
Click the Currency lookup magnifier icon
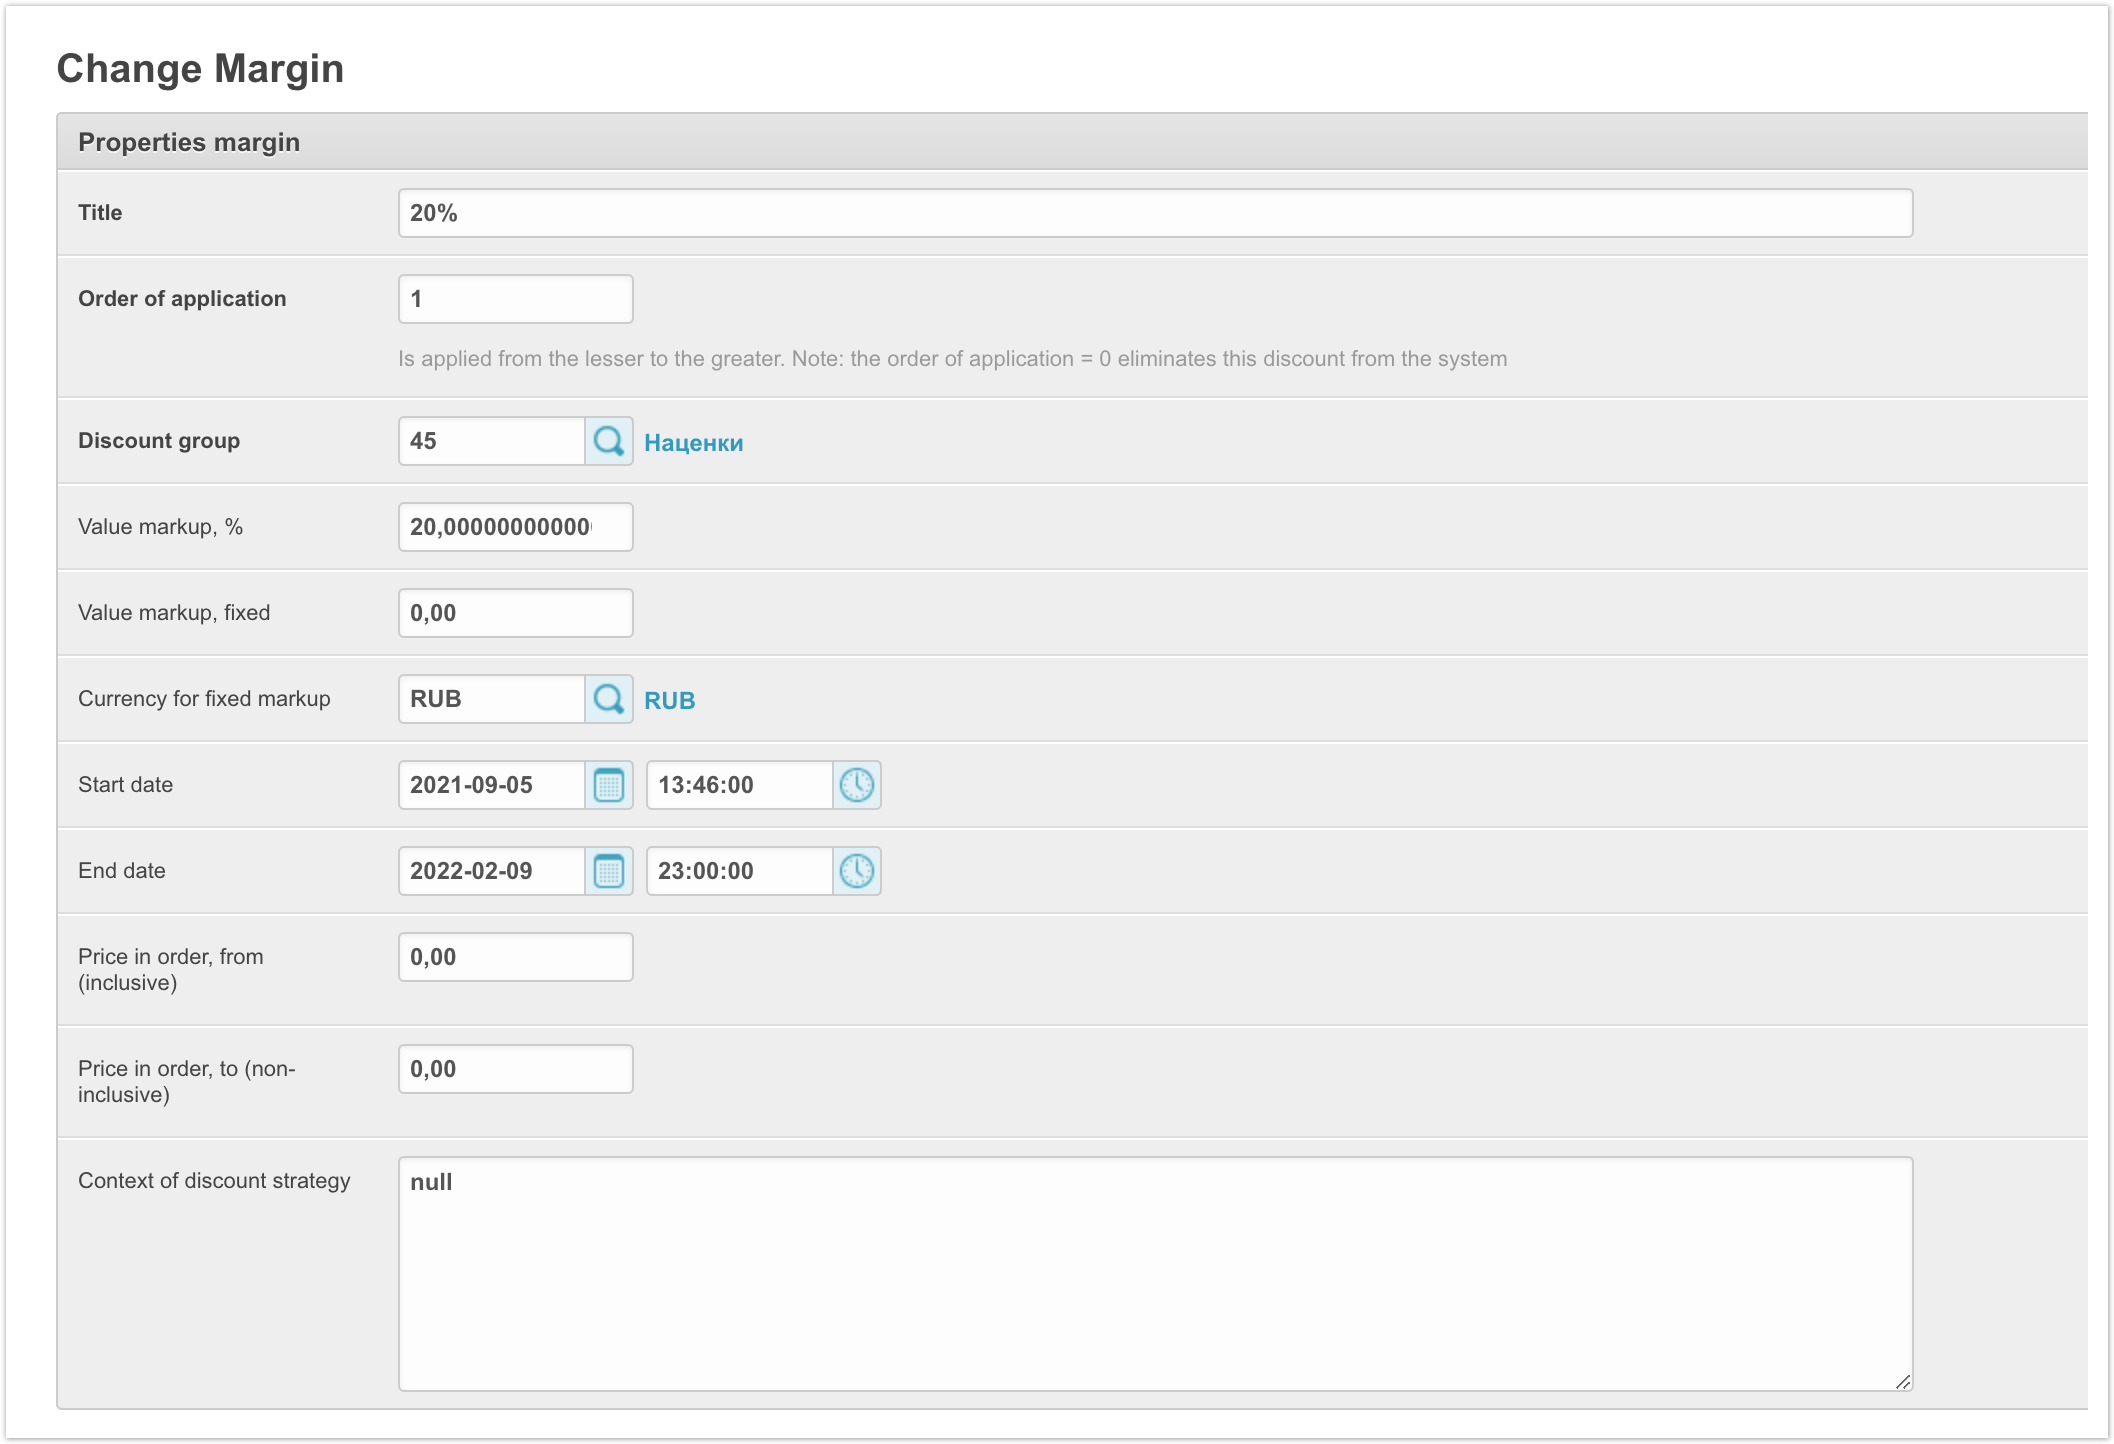[x=608, y=699]
